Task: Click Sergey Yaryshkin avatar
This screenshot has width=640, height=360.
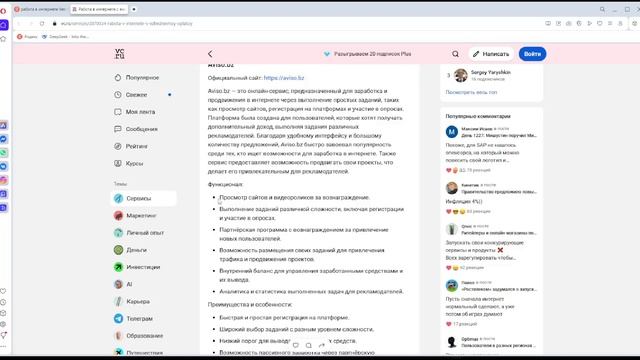Action: point(461,76)
